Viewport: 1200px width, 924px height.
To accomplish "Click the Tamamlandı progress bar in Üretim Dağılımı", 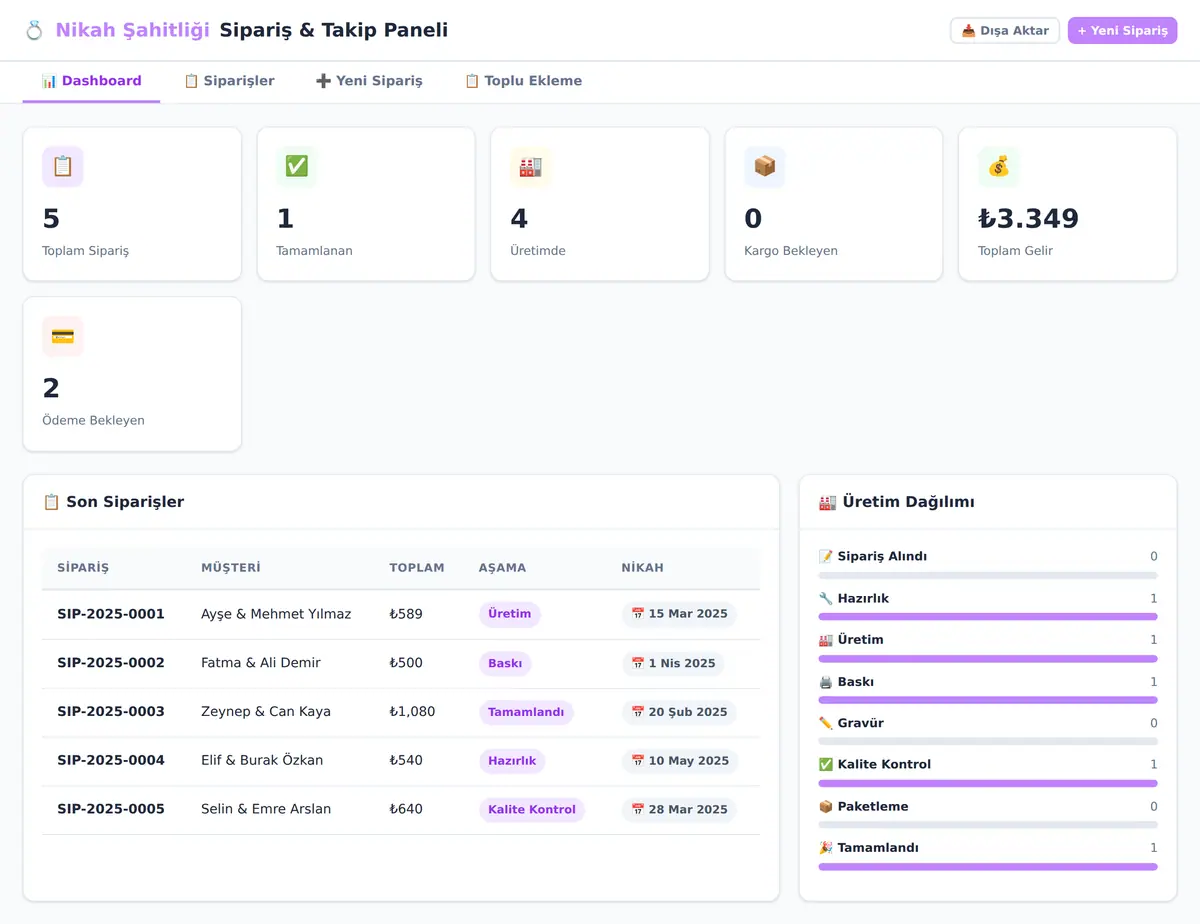I will click(x=988, y=866).
